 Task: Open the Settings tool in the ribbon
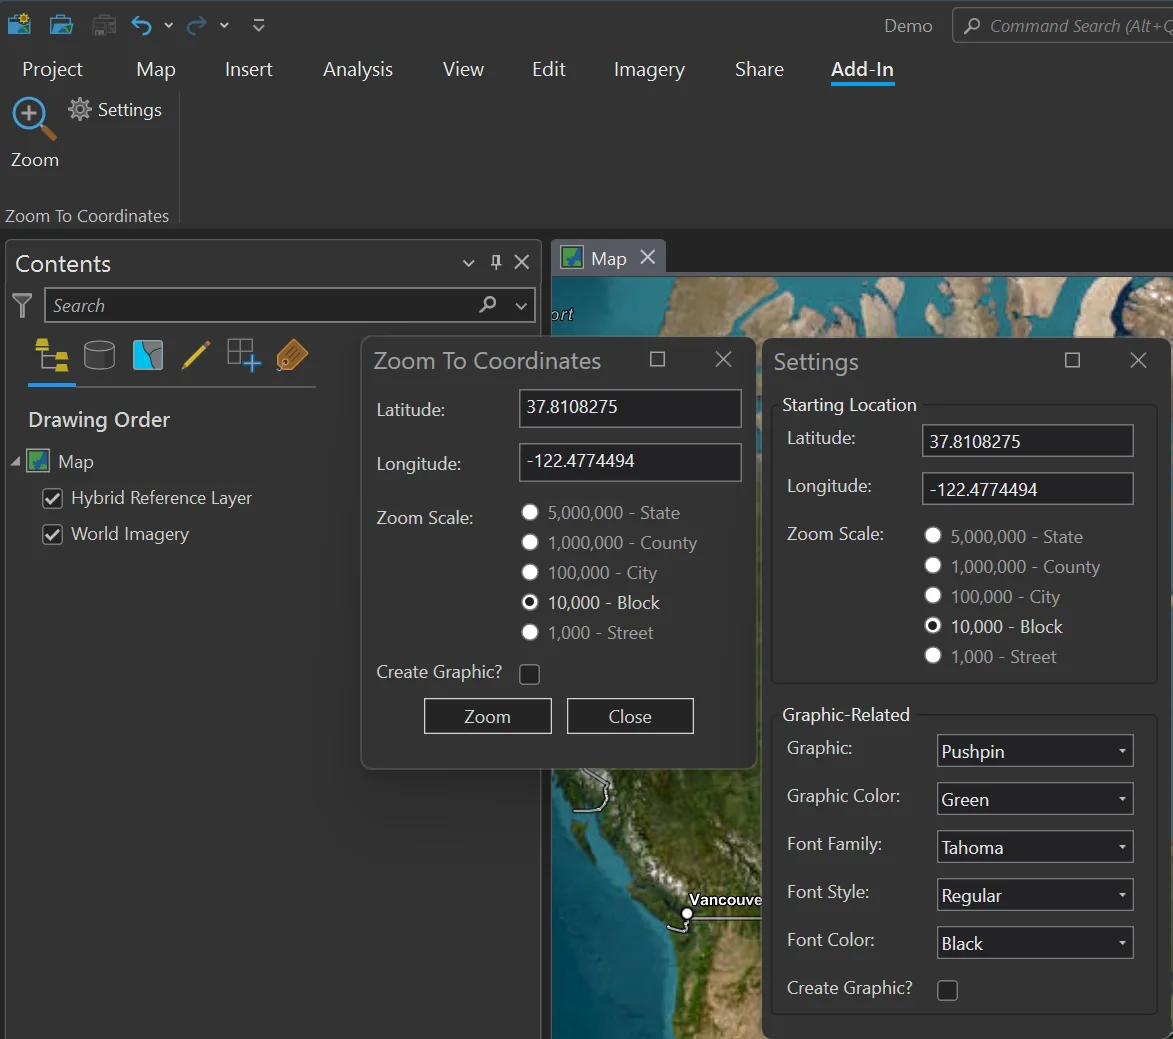(115, 110)
